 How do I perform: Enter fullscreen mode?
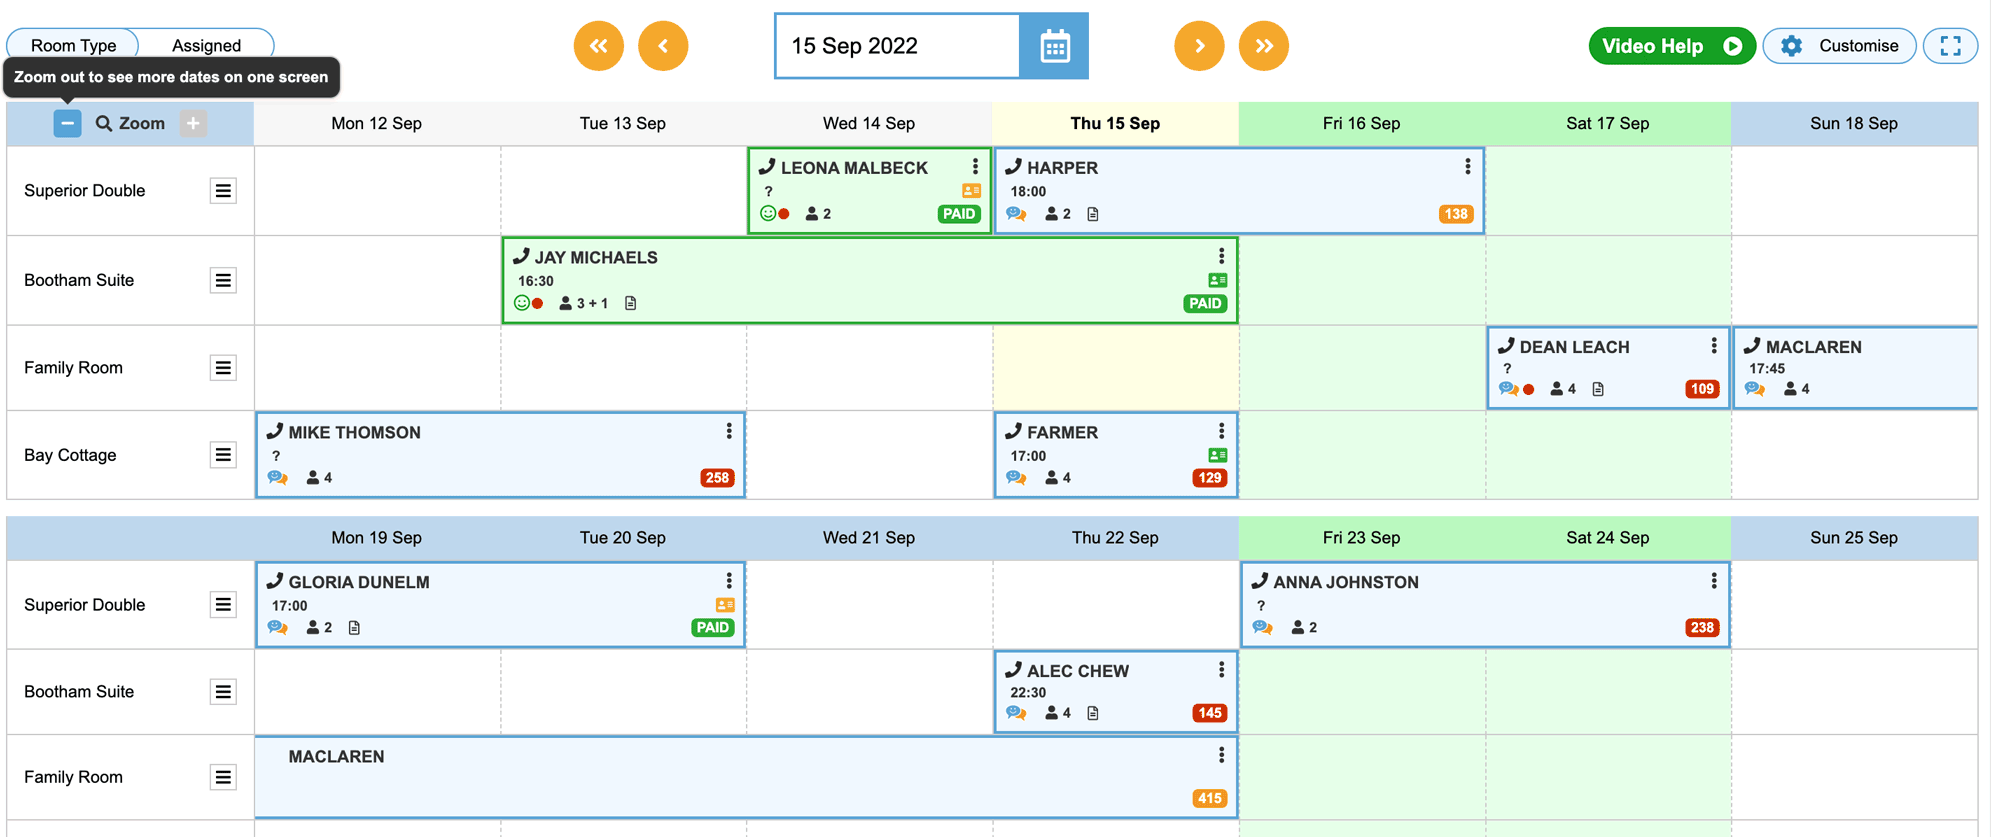(1950, 46)
